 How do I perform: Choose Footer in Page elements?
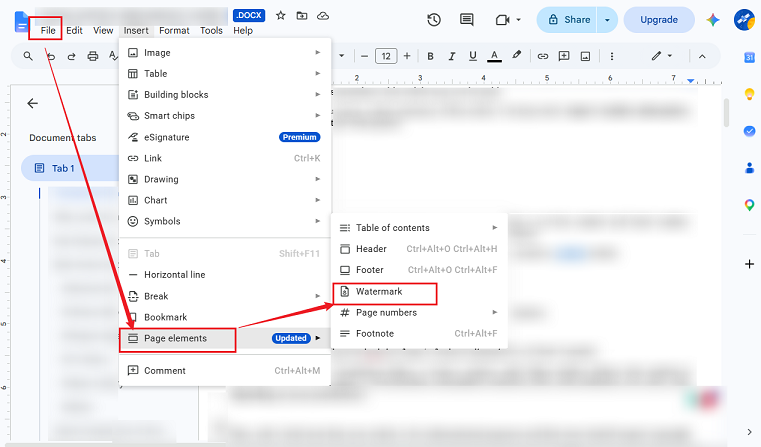[419, 270]
